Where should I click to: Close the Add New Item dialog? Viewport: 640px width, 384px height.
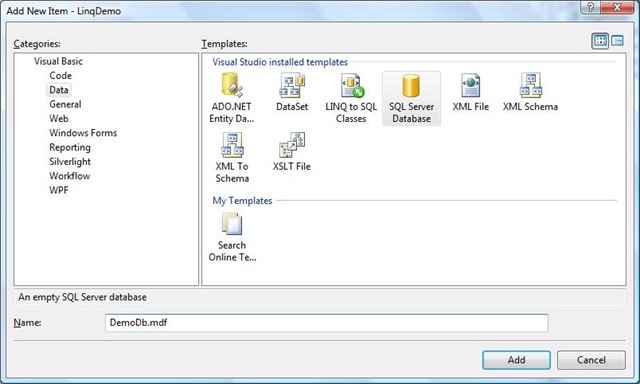click(x=616, y=7)
